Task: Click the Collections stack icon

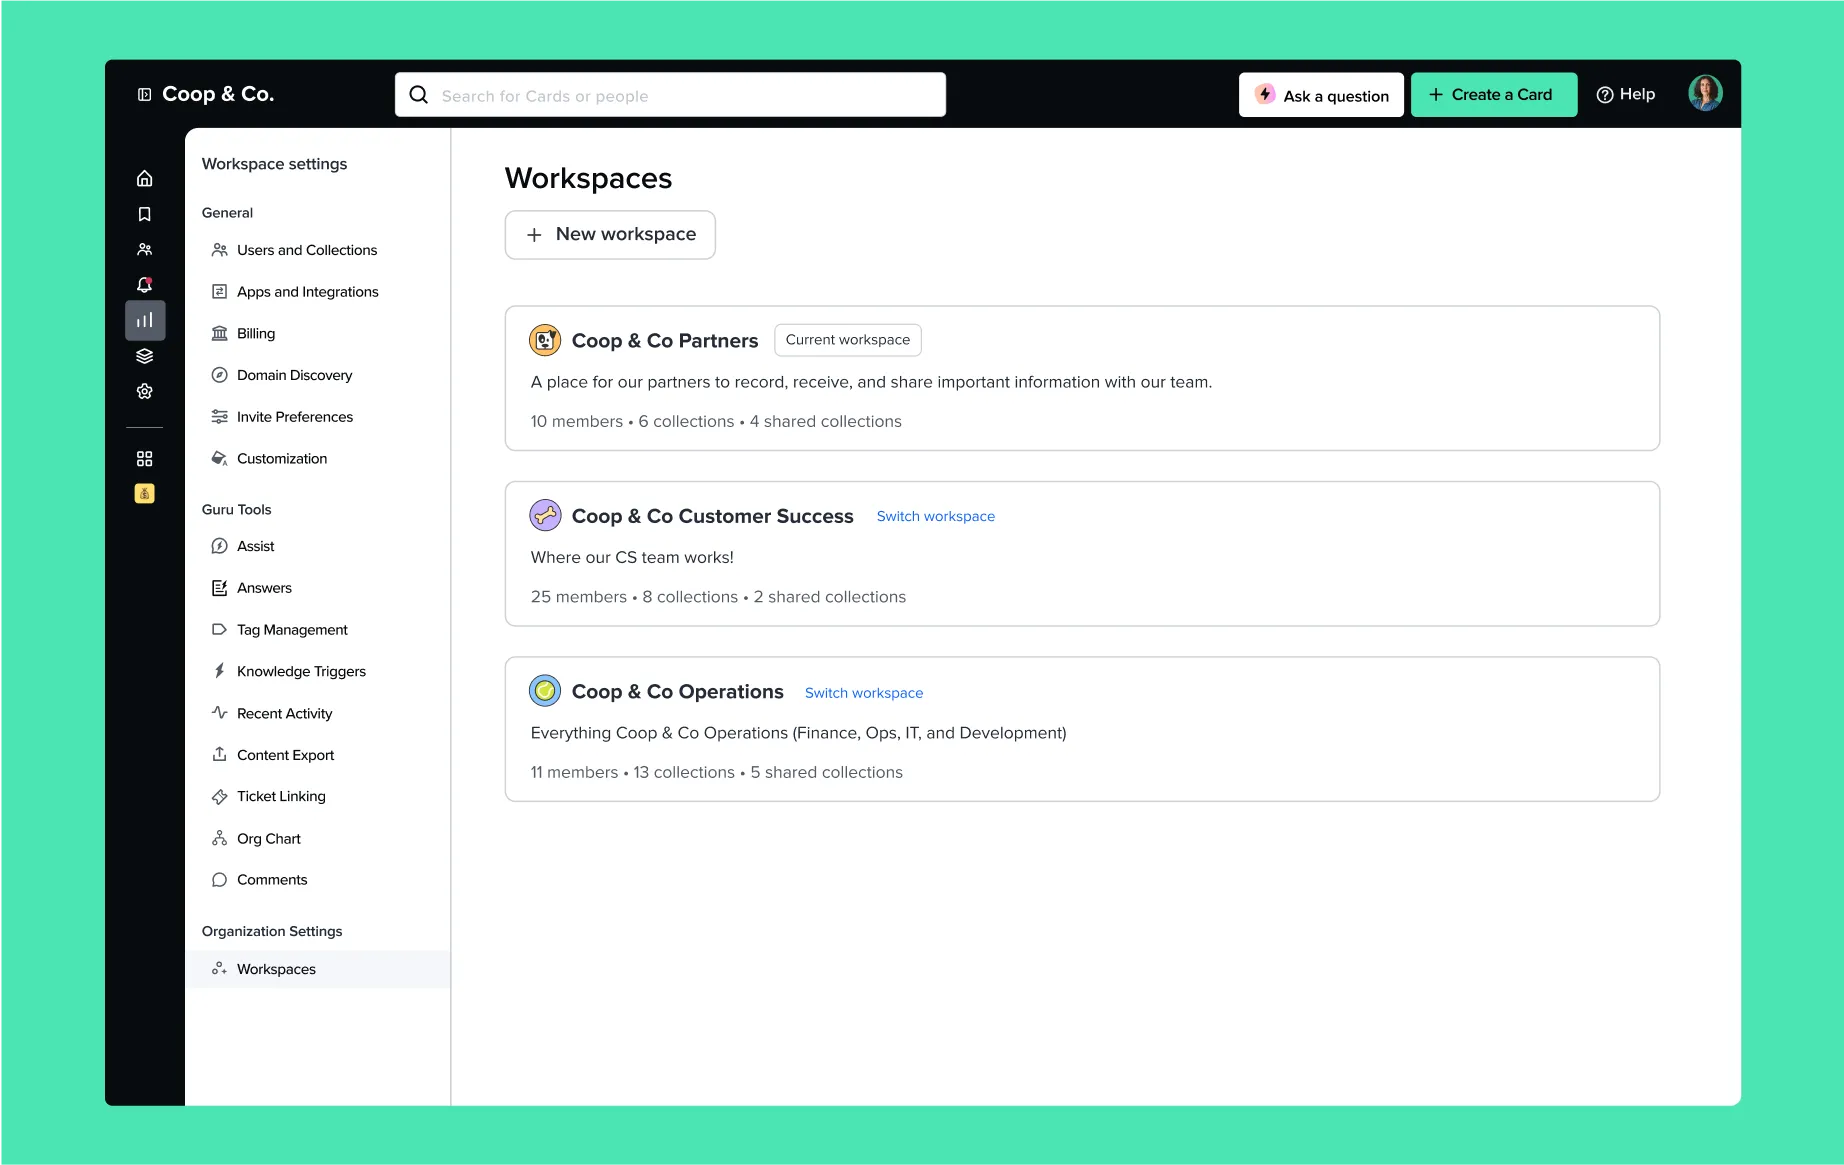Action: click(144, 355)
